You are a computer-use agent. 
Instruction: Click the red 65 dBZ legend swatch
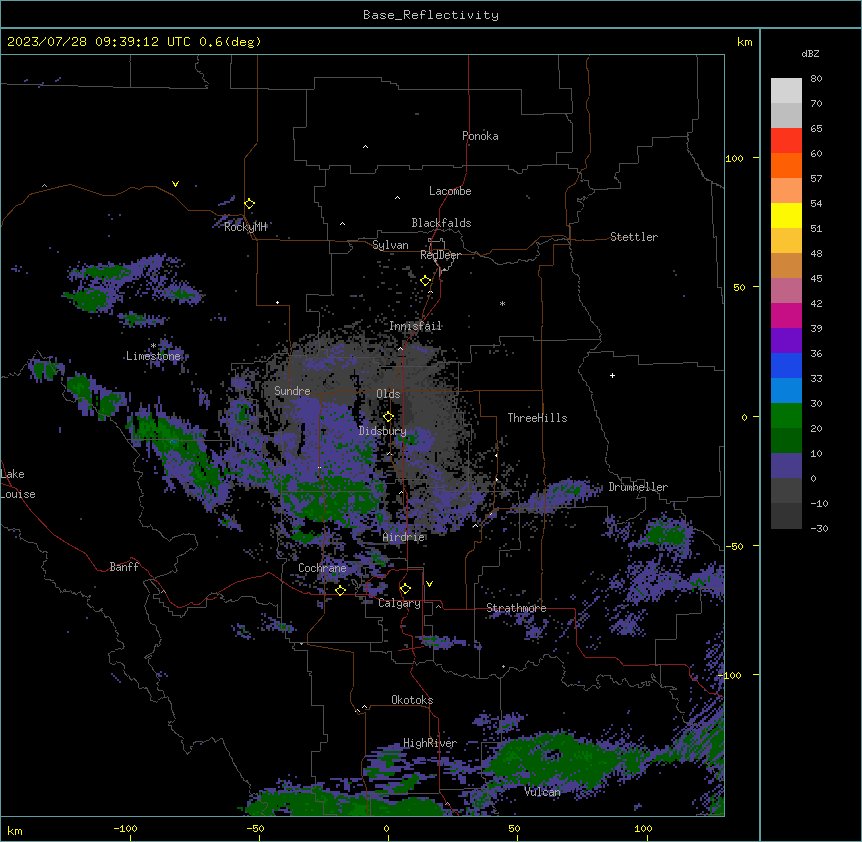pos(786,141)
